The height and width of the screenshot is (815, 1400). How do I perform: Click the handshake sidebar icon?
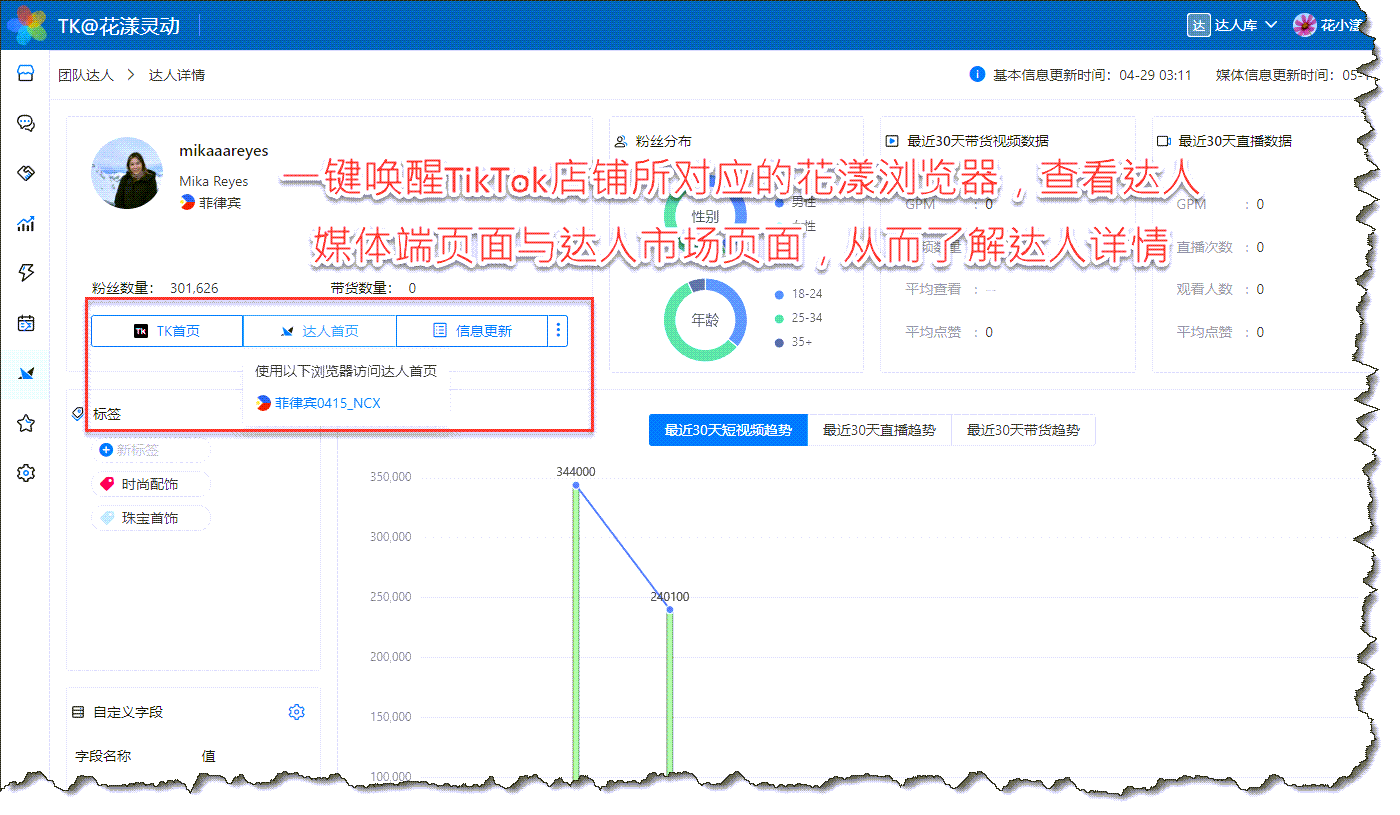[26, 174]
